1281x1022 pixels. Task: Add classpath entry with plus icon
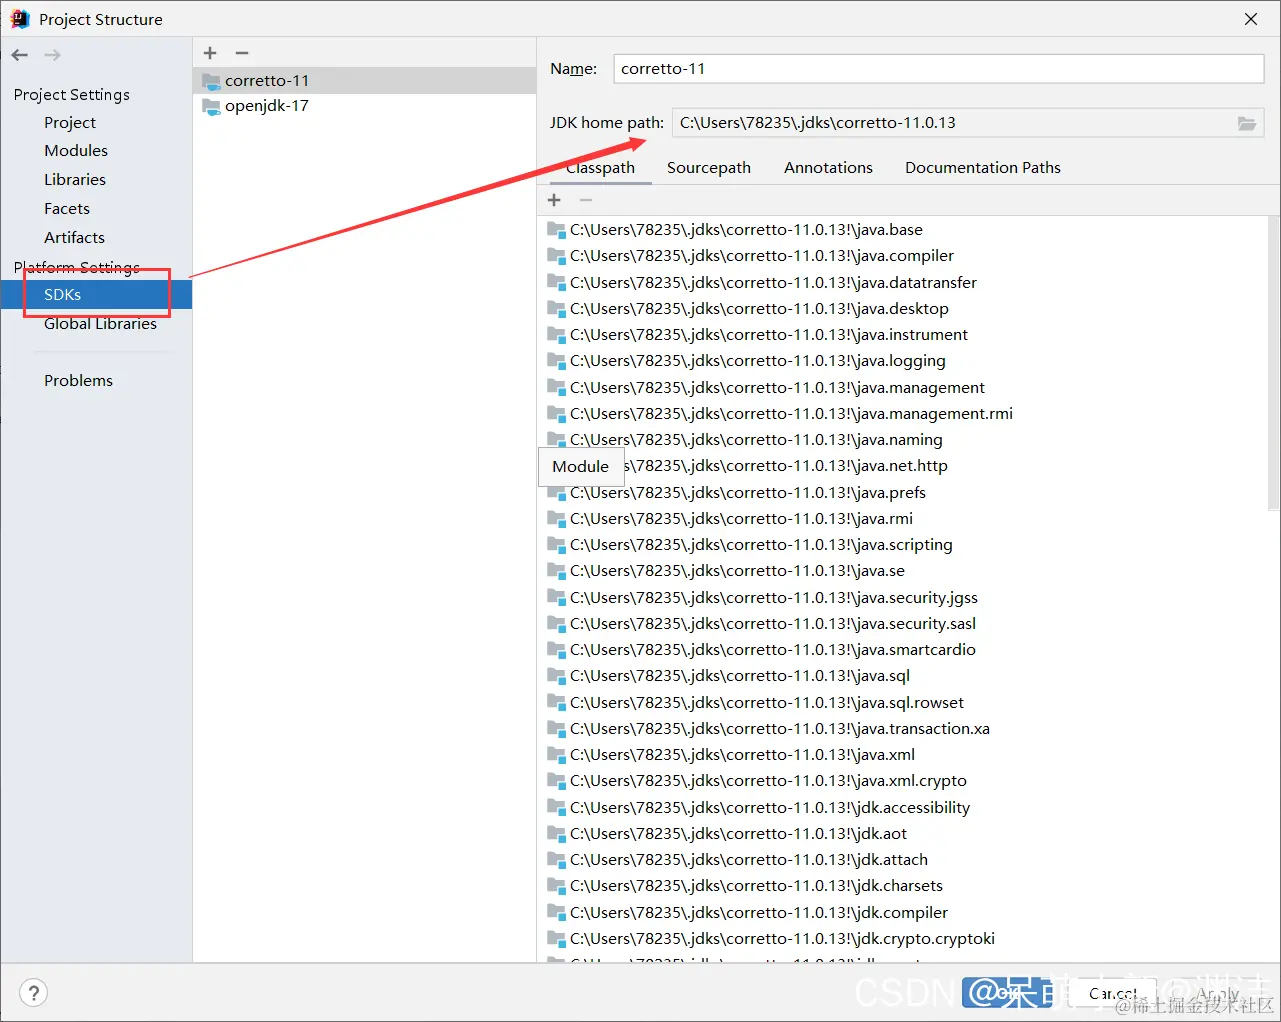(554, 200)
